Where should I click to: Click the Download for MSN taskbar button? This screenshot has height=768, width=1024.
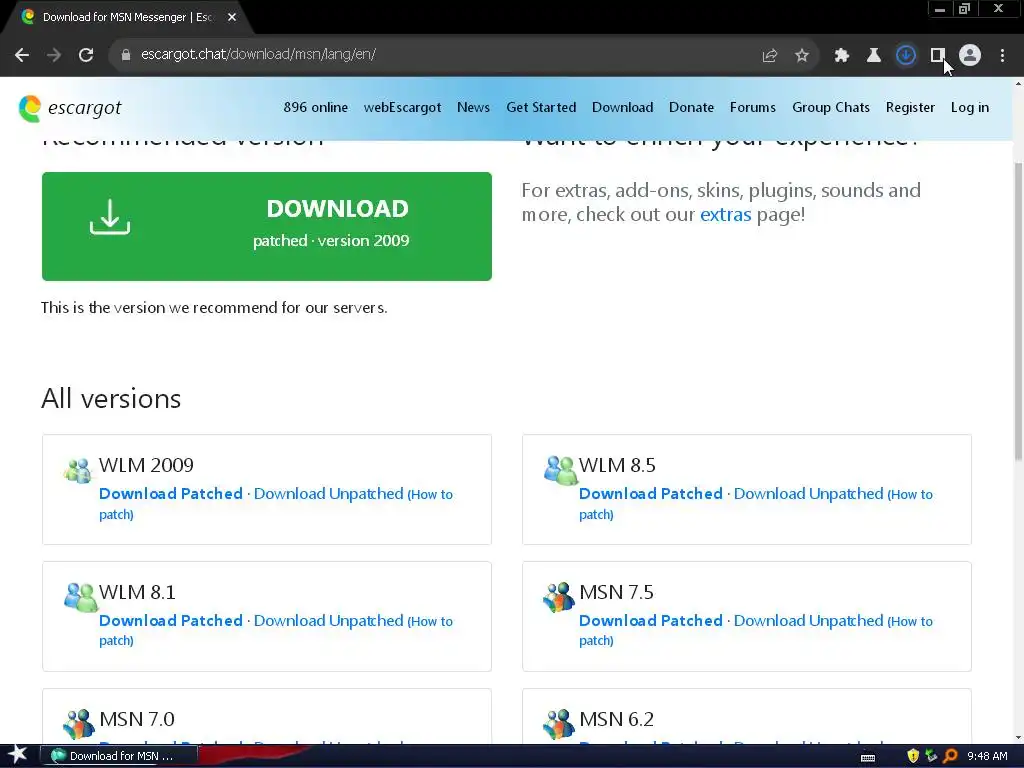pyautogui.click(x=119, y=756)
